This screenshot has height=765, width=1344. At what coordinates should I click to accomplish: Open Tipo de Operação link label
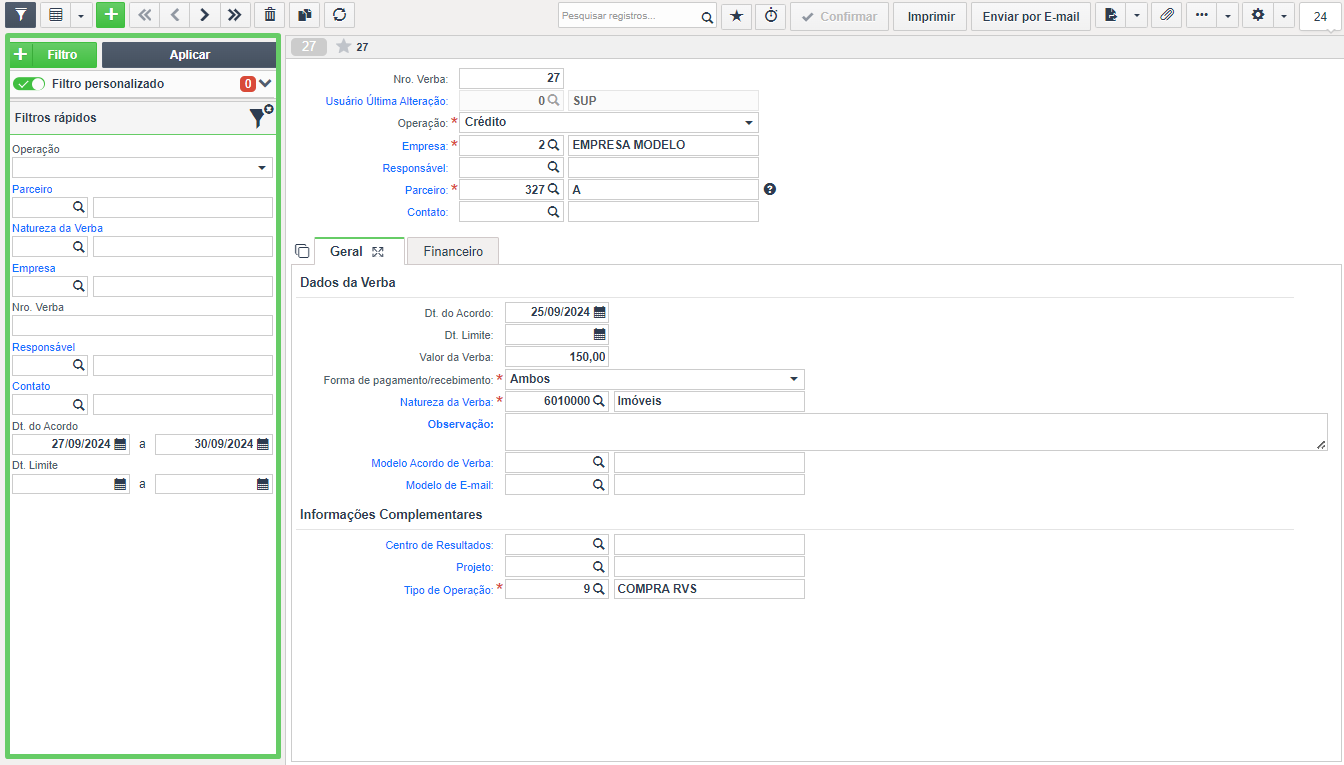click(x=448, y=590)
